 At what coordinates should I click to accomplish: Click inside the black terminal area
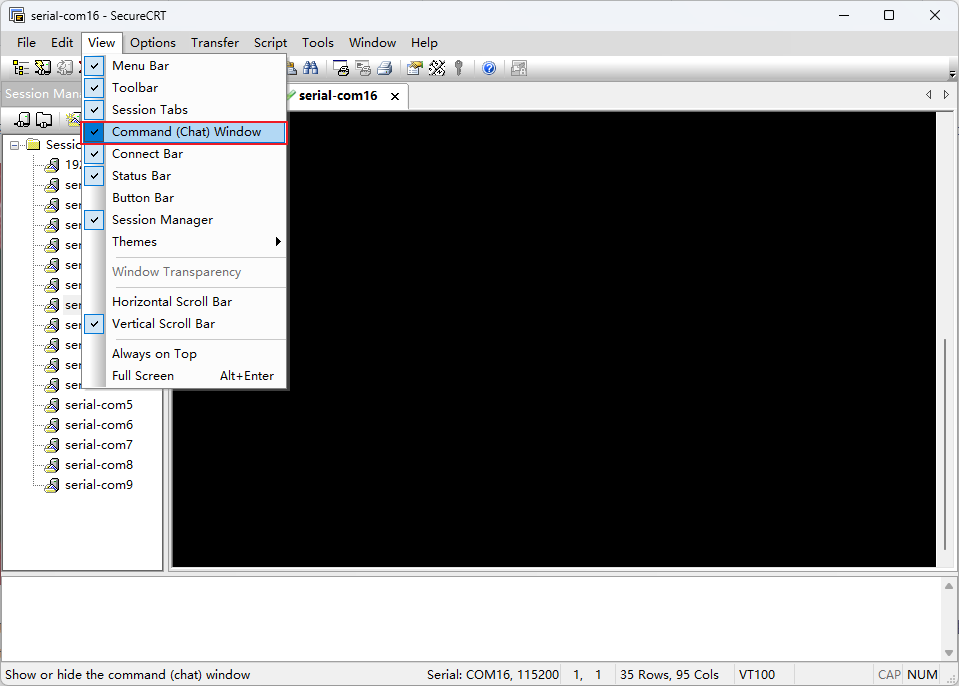[x=554, y=339]
